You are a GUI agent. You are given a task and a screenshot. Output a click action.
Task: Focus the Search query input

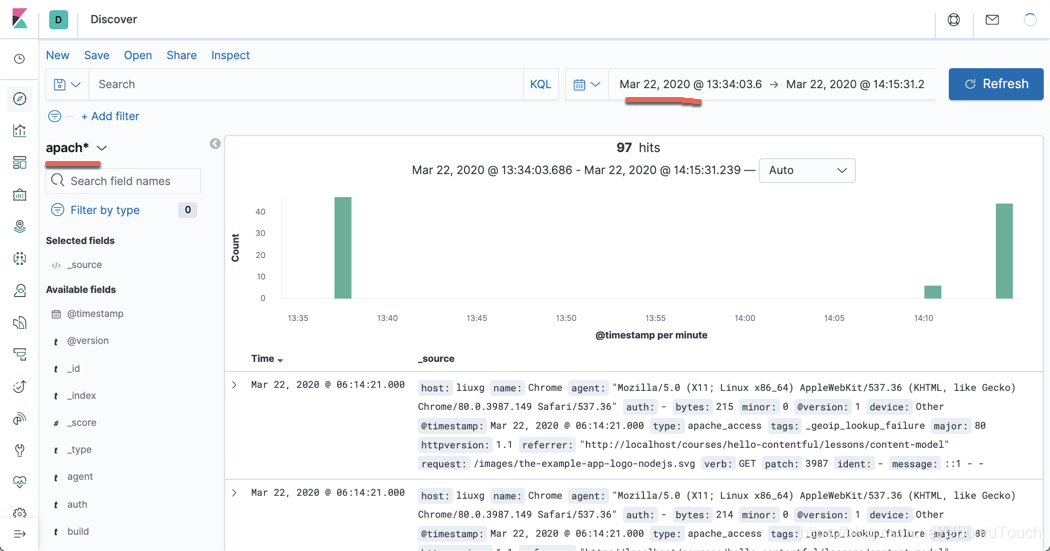tap(306, 84)
